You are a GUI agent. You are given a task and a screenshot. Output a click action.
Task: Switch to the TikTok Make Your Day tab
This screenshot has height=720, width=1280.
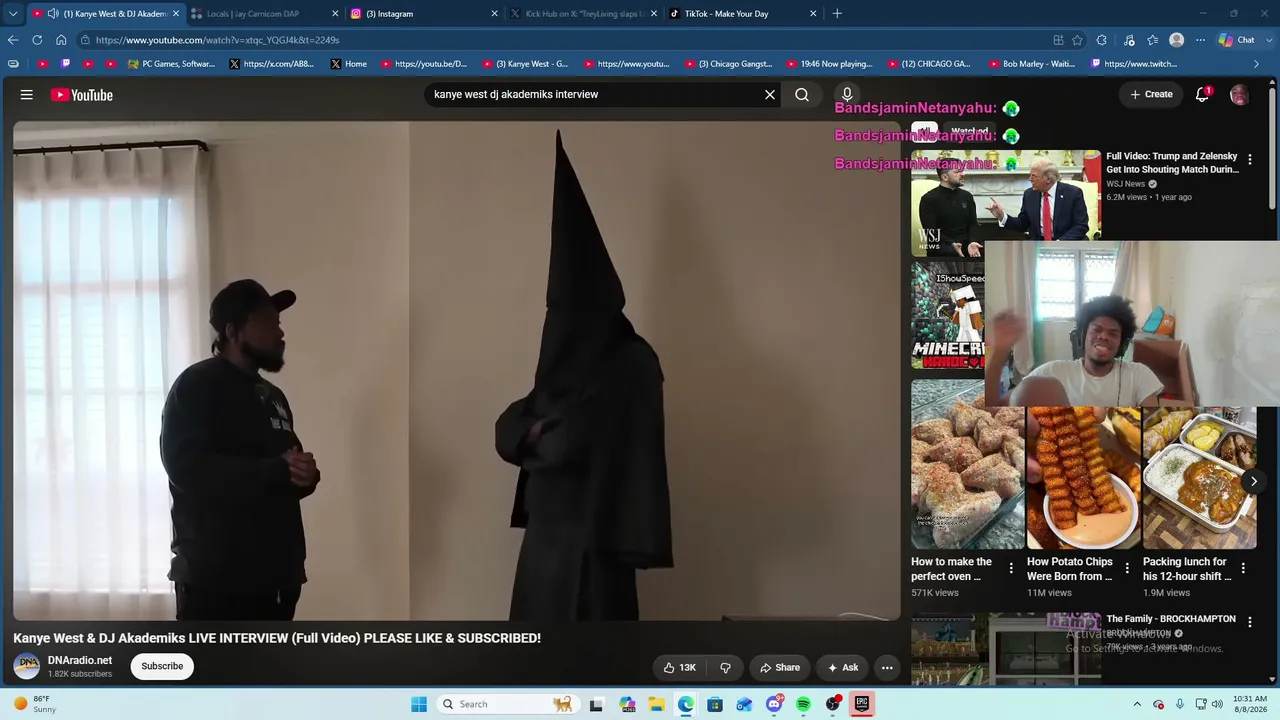[x=743, y=14]
